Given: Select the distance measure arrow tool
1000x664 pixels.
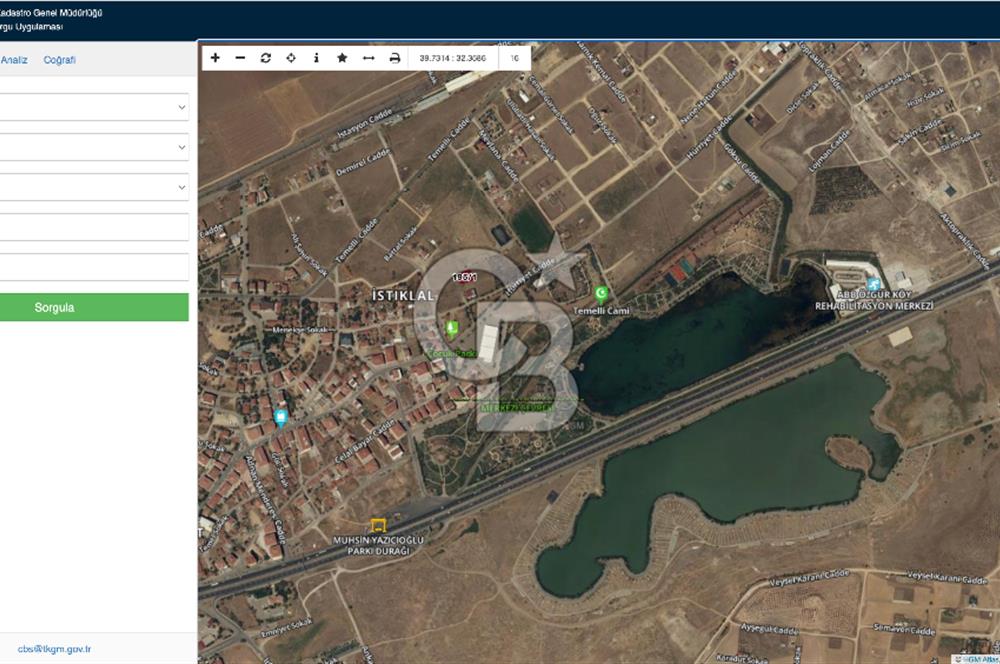Looking at the screenshot, I should click(368, 58).
